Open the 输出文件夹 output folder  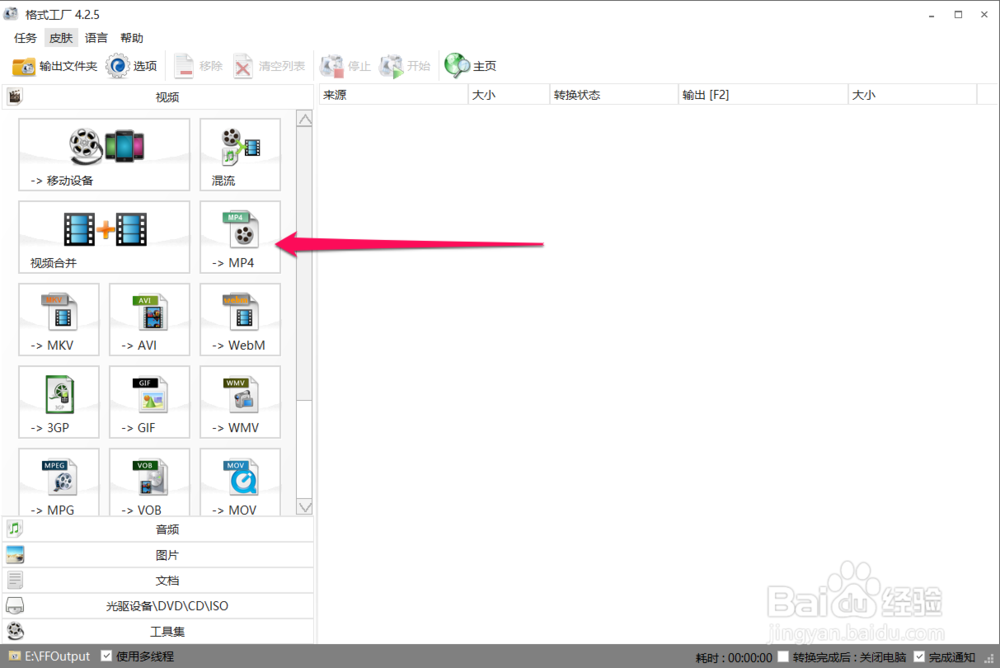(55, 66)
